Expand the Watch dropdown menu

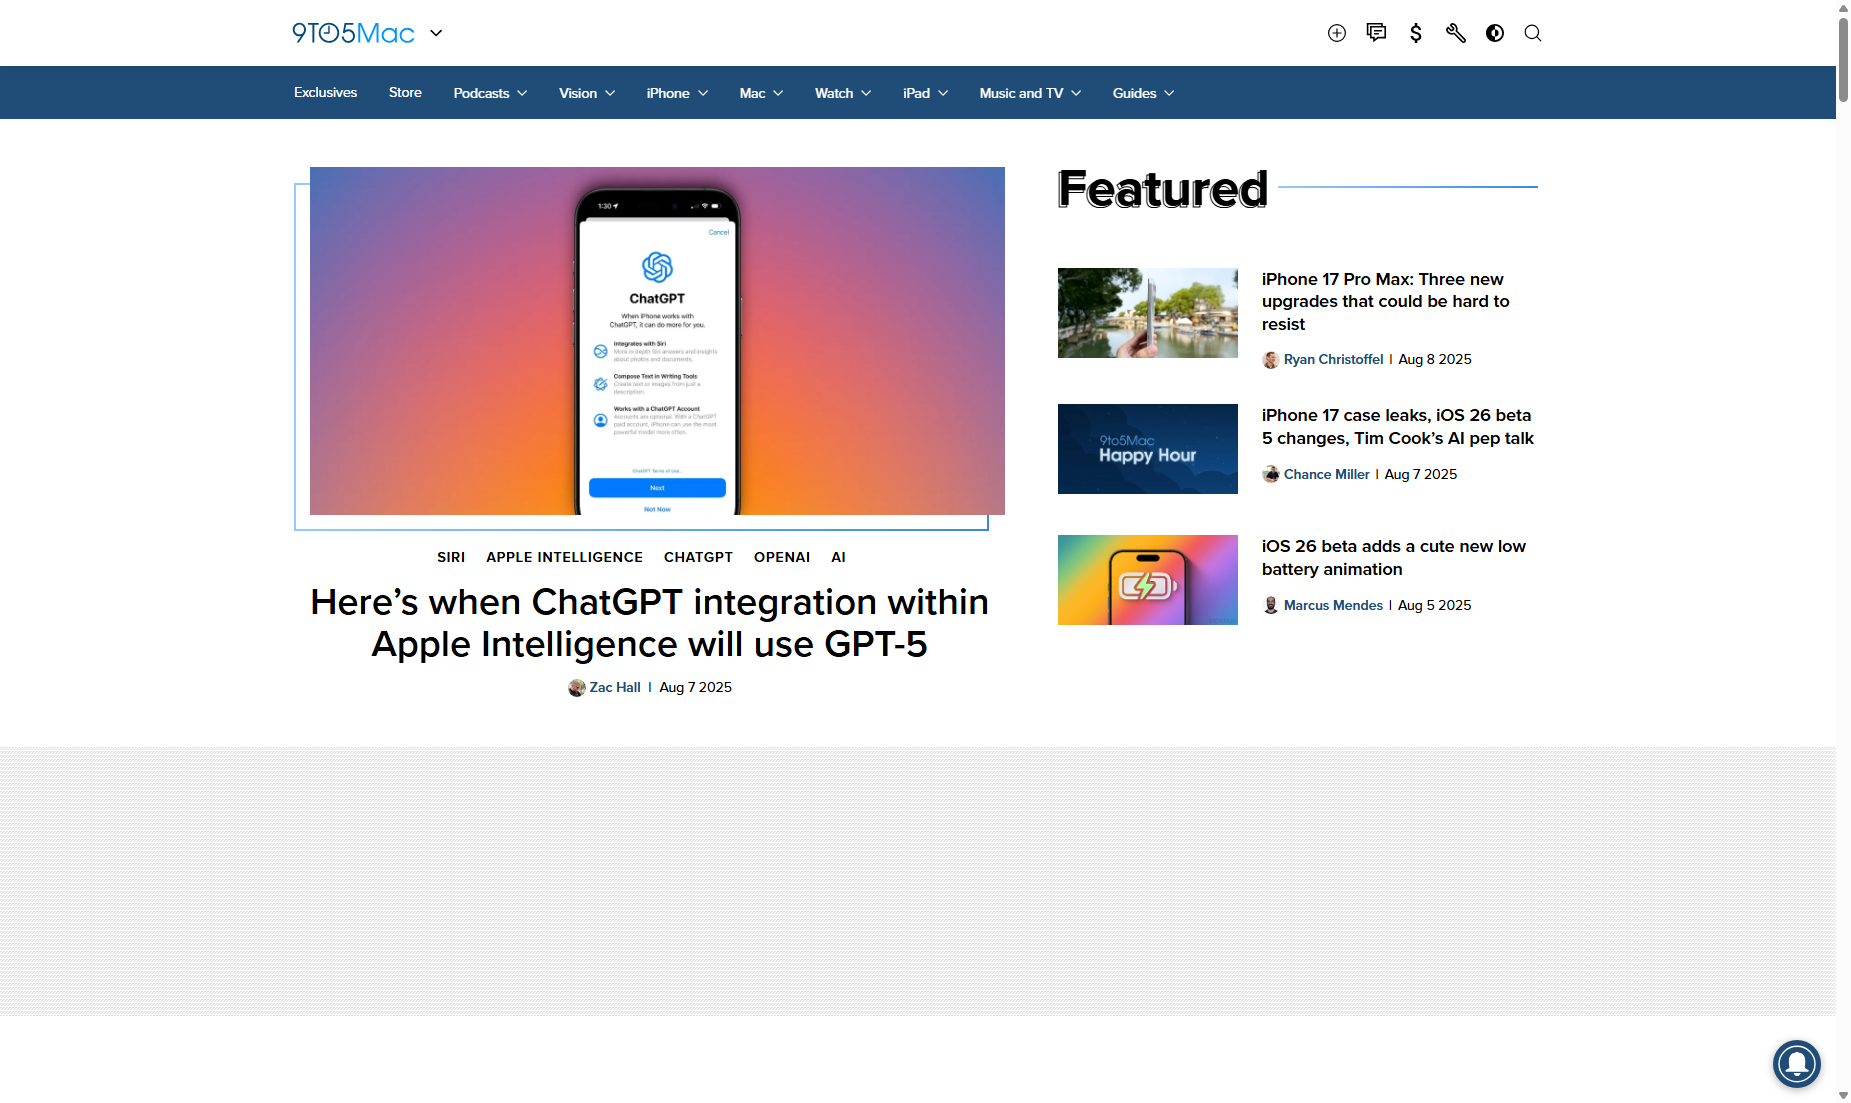coord(843,93)
